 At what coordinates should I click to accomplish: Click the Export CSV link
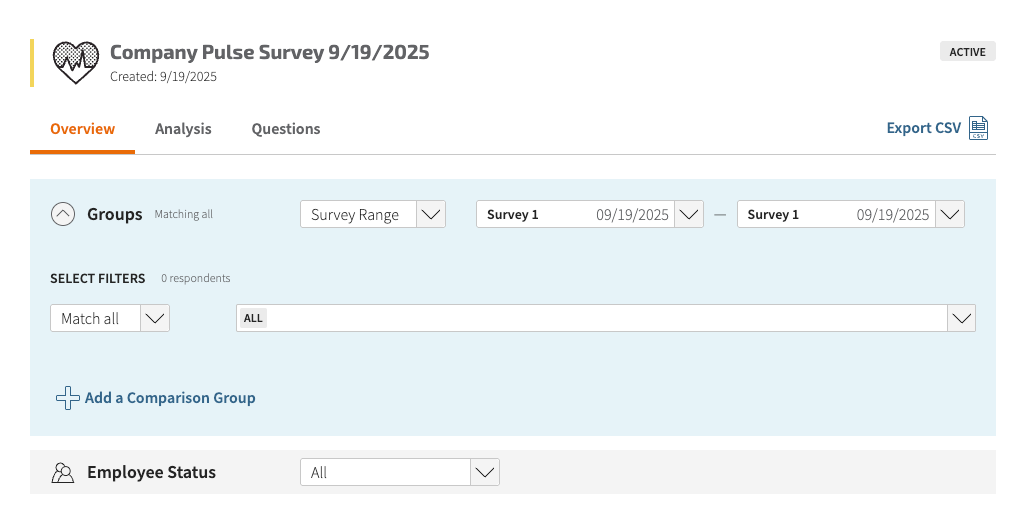[x=924, y=128]
